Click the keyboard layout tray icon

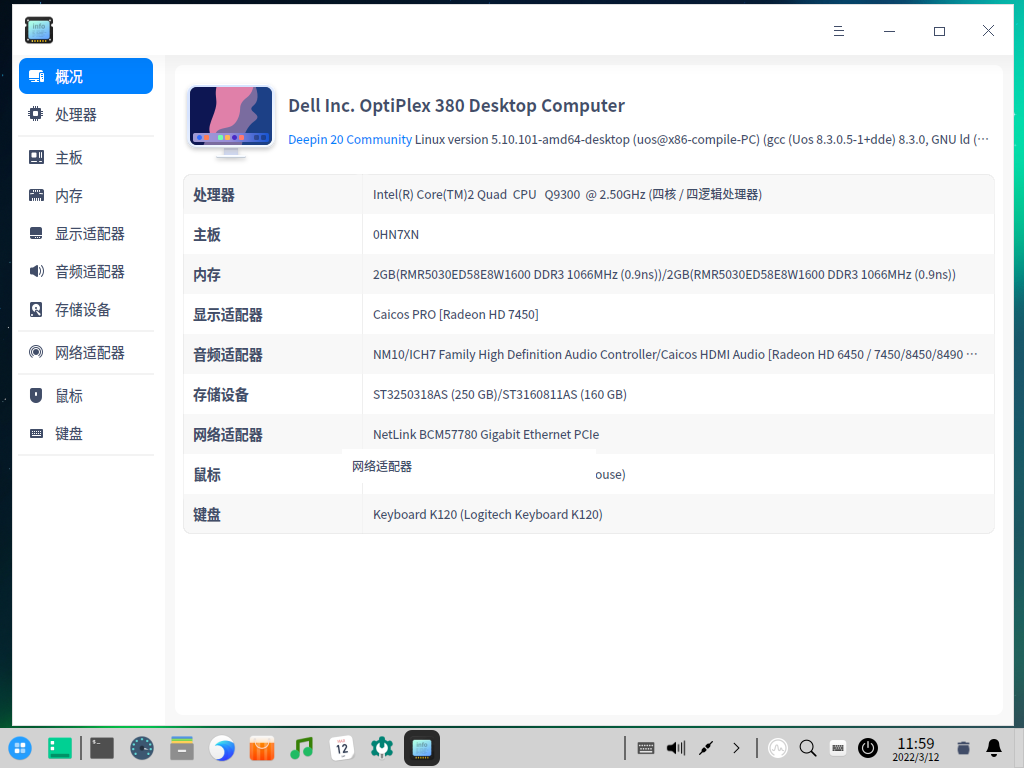[x=838, y=748]
